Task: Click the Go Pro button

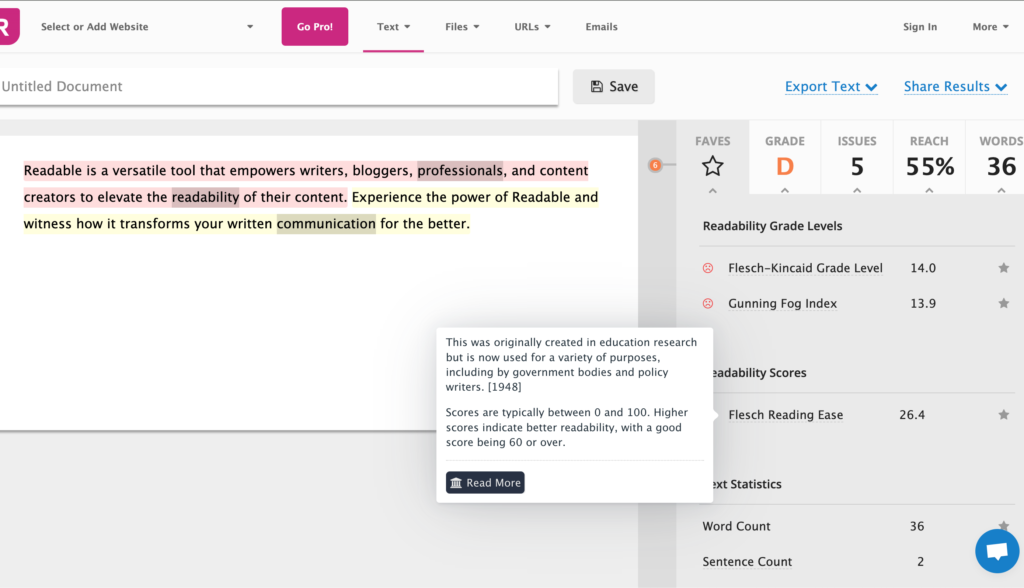Action: [314, 27]
